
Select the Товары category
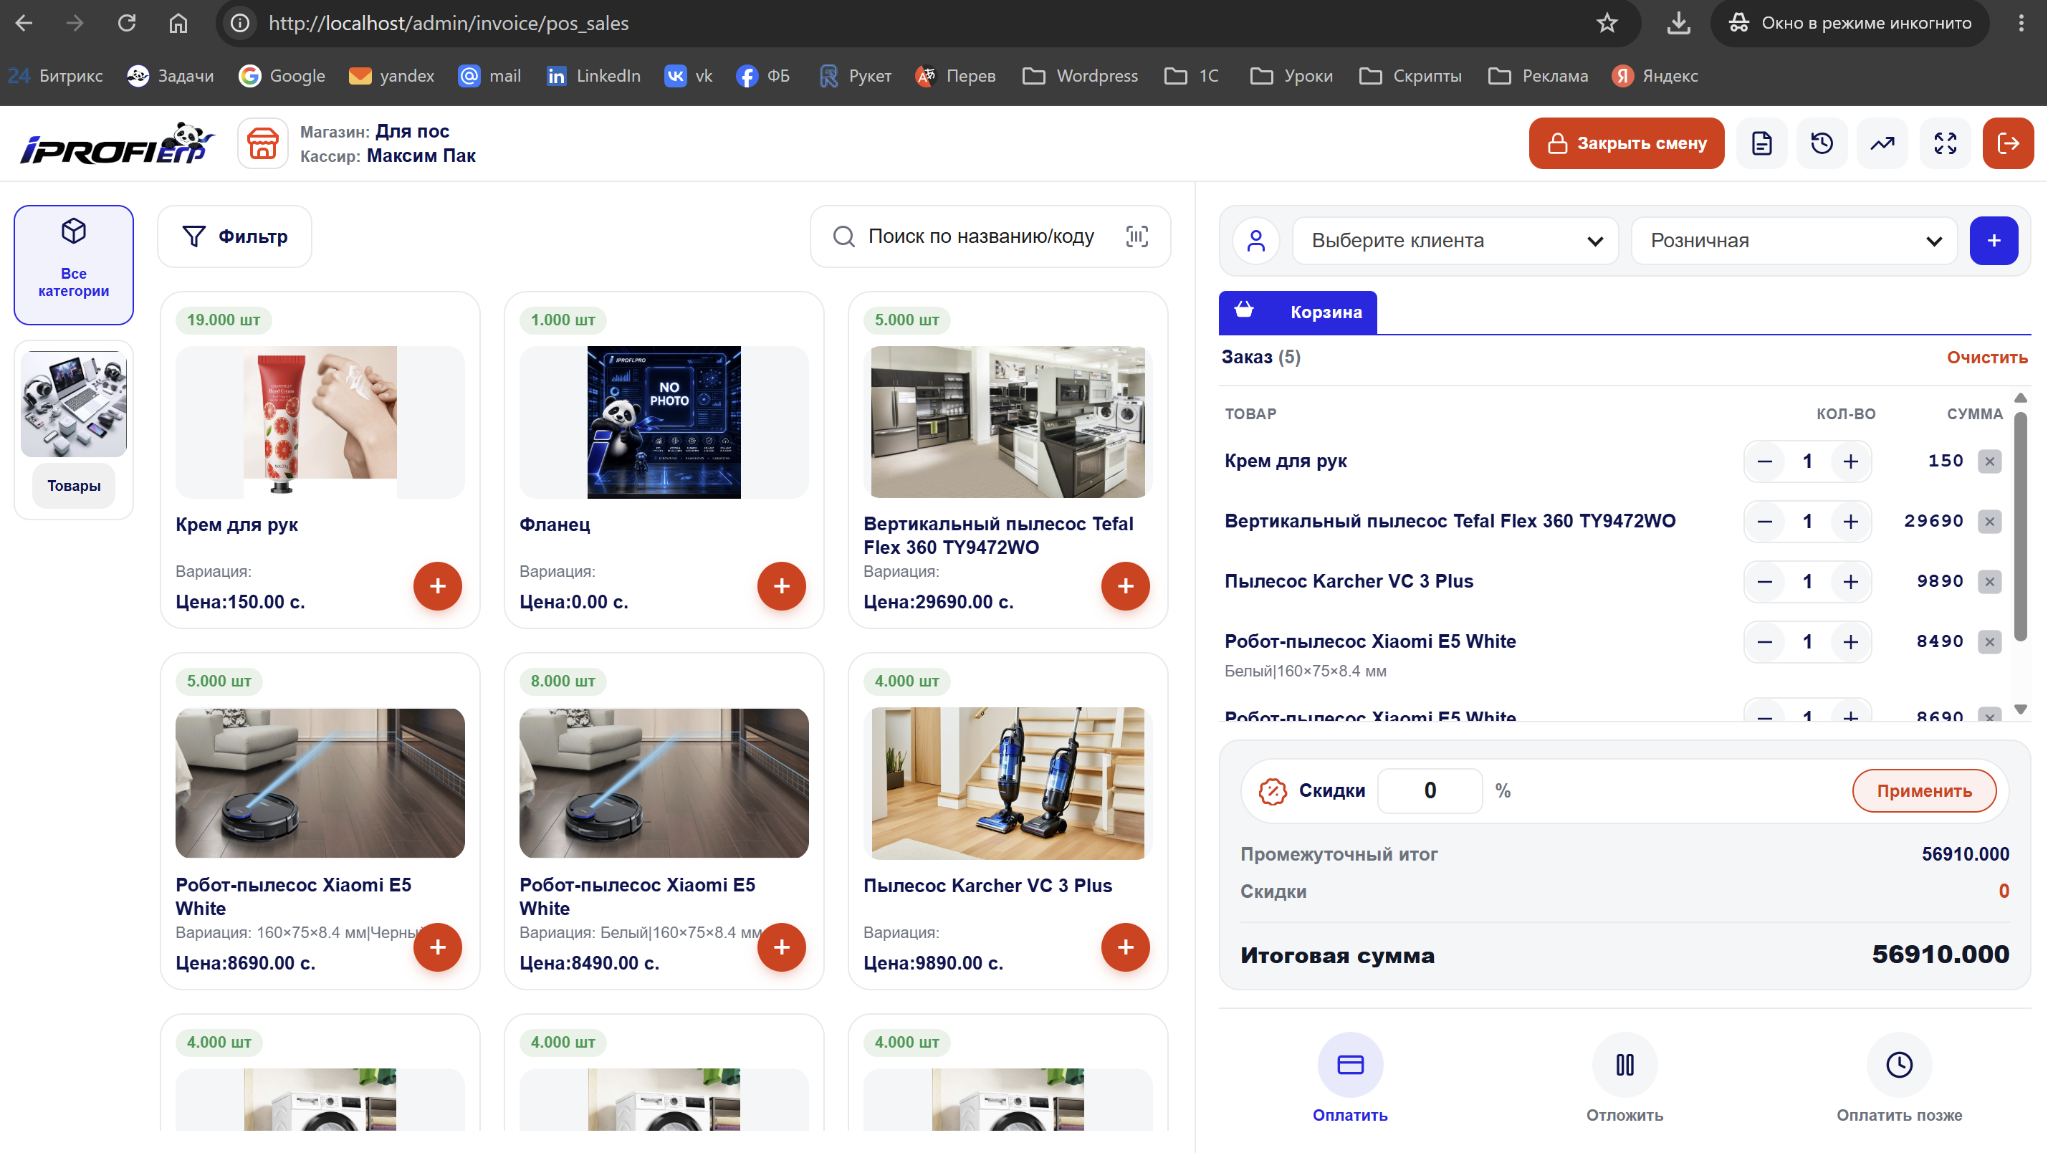[x=74, y=430]
